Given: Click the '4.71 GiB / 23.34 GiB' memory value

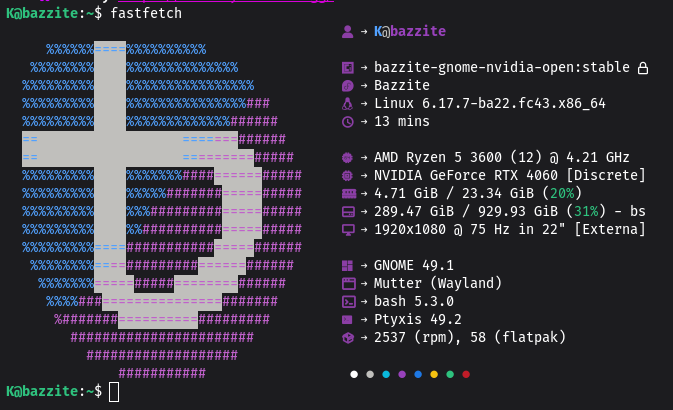Looking at the screenshot, I should (x=454, y=194).
